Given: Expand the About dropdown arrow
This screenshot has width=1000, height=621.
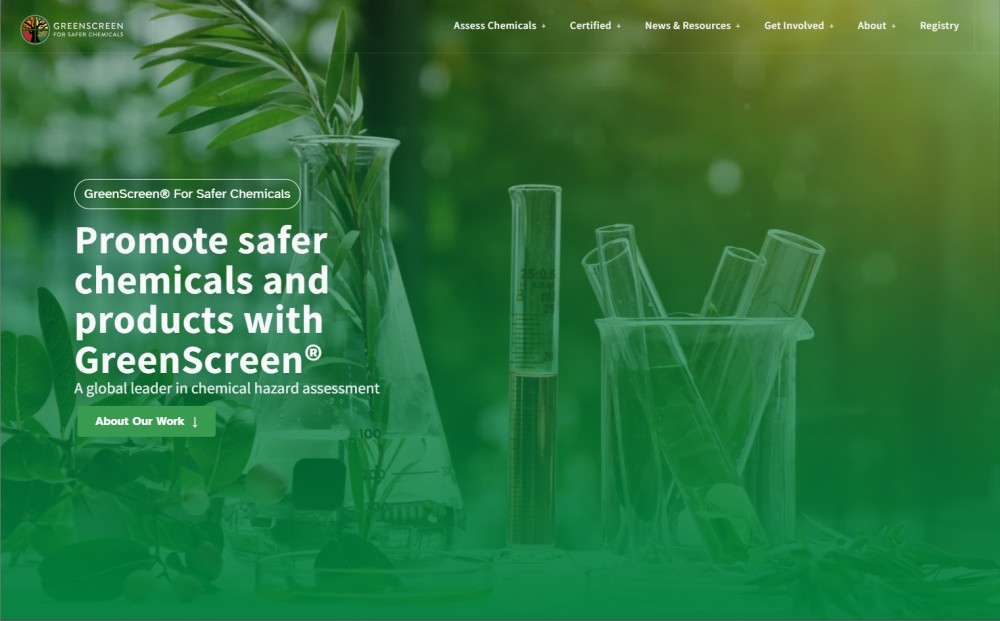Looking at the screenshot, I should (x=893, y=26).
